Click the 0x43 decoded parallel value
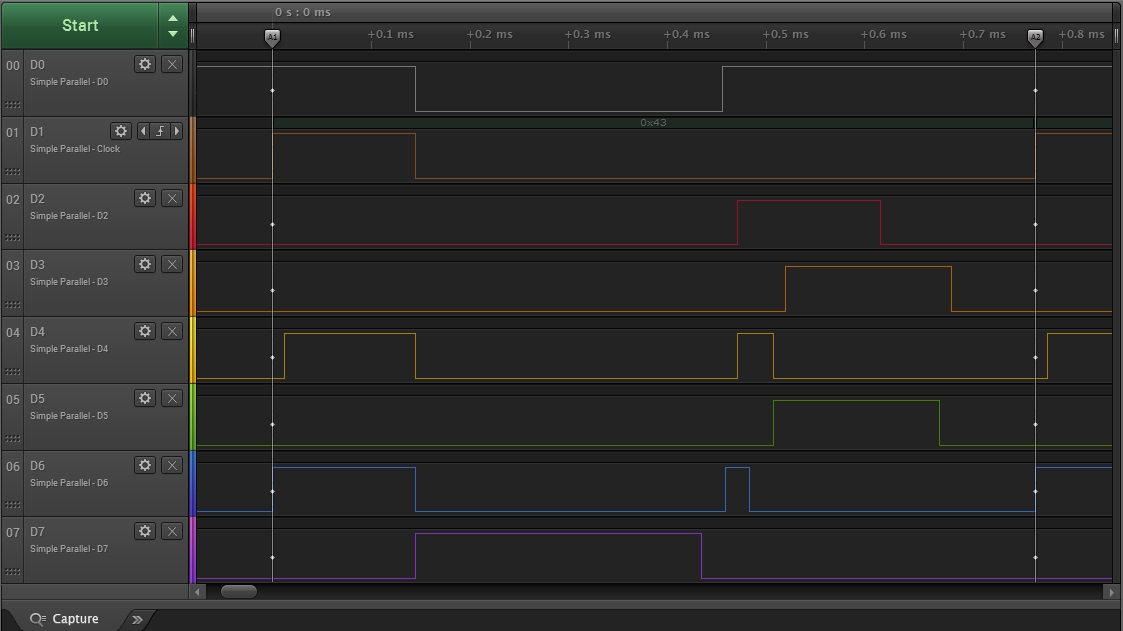Image resolution: width=1123 pixels, height=631 pixels. pos(653,122)
